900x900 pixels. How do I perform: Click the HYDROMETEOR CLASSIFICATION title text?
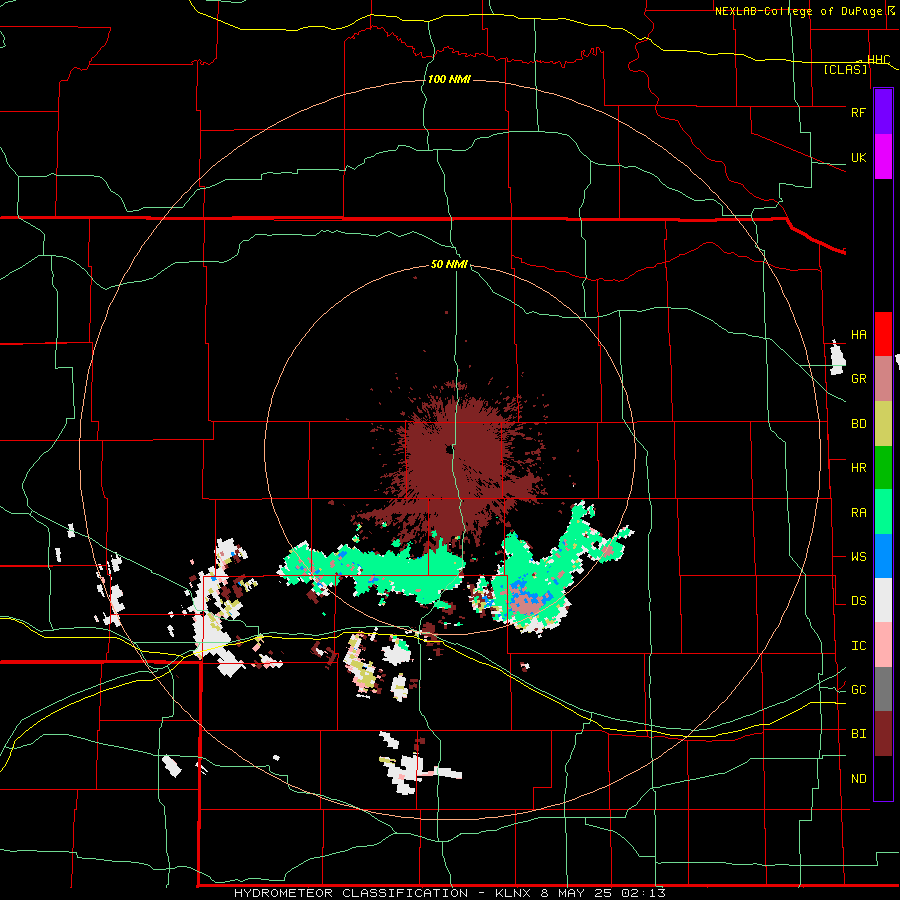(x=351, y=893)
